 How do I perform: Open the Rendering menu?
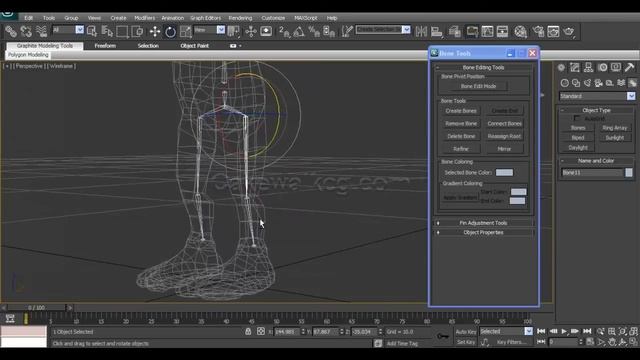click(240, 18)
